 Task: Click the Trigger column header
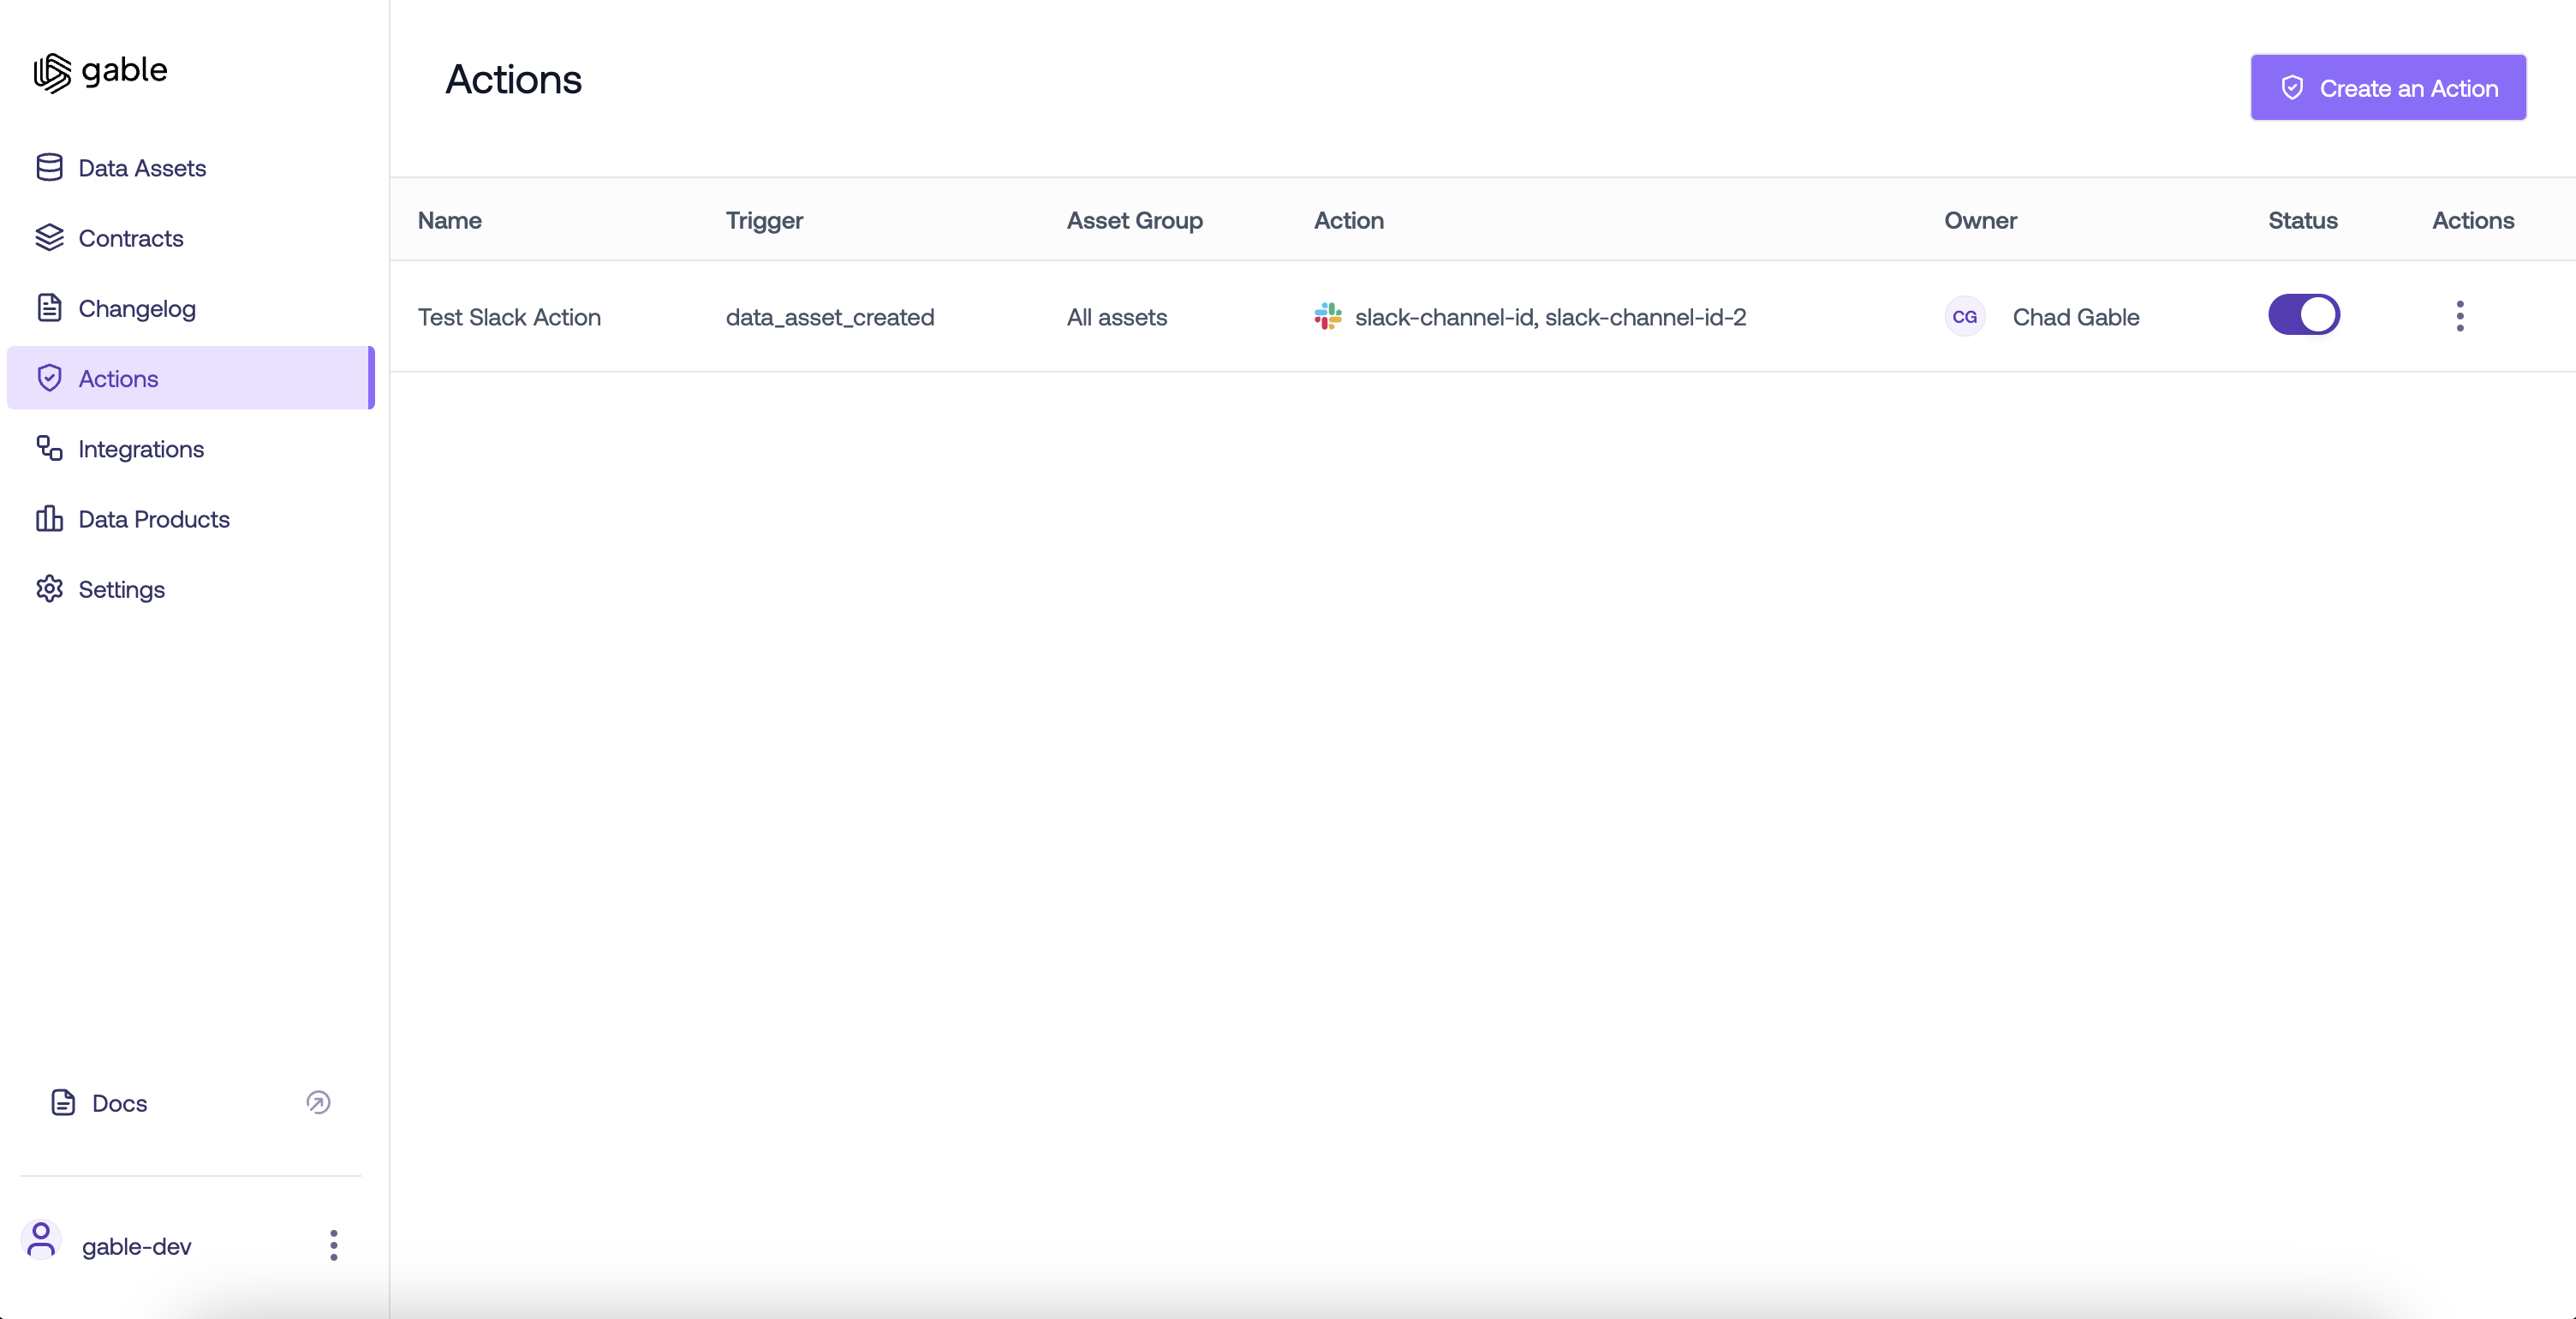764,220
